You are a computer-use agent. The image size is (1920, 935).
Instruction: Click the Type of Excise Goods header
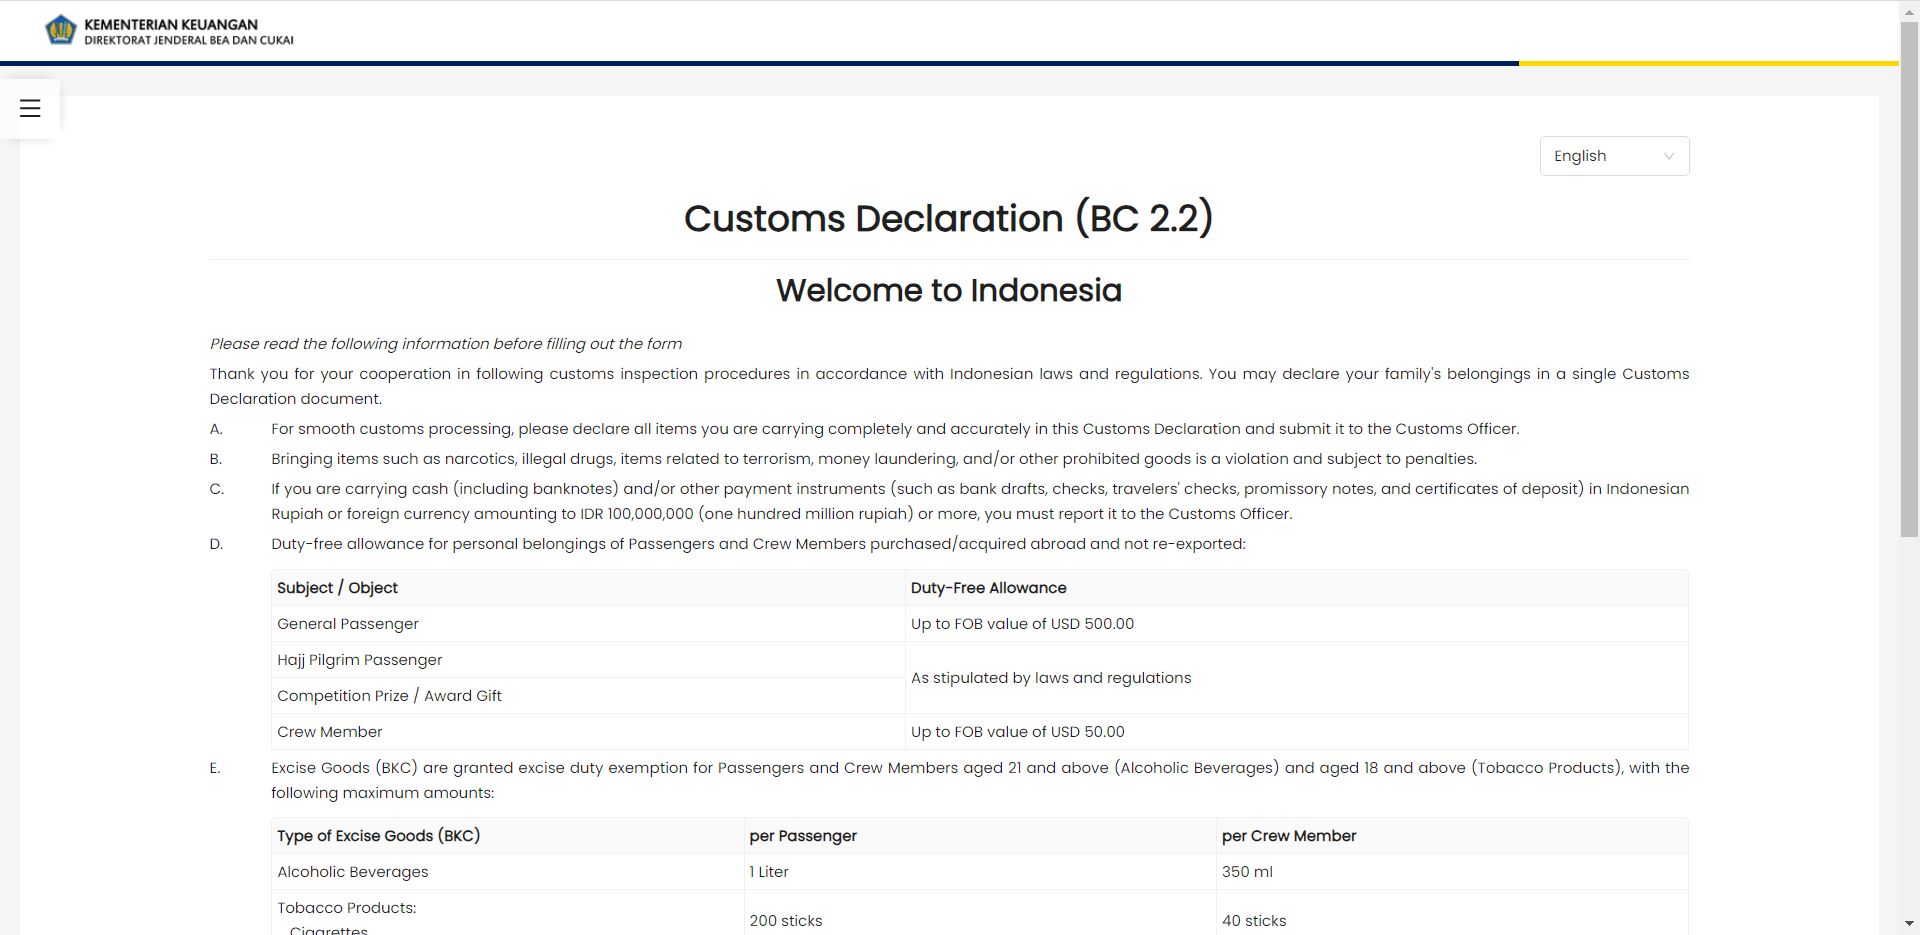(378, 836)
